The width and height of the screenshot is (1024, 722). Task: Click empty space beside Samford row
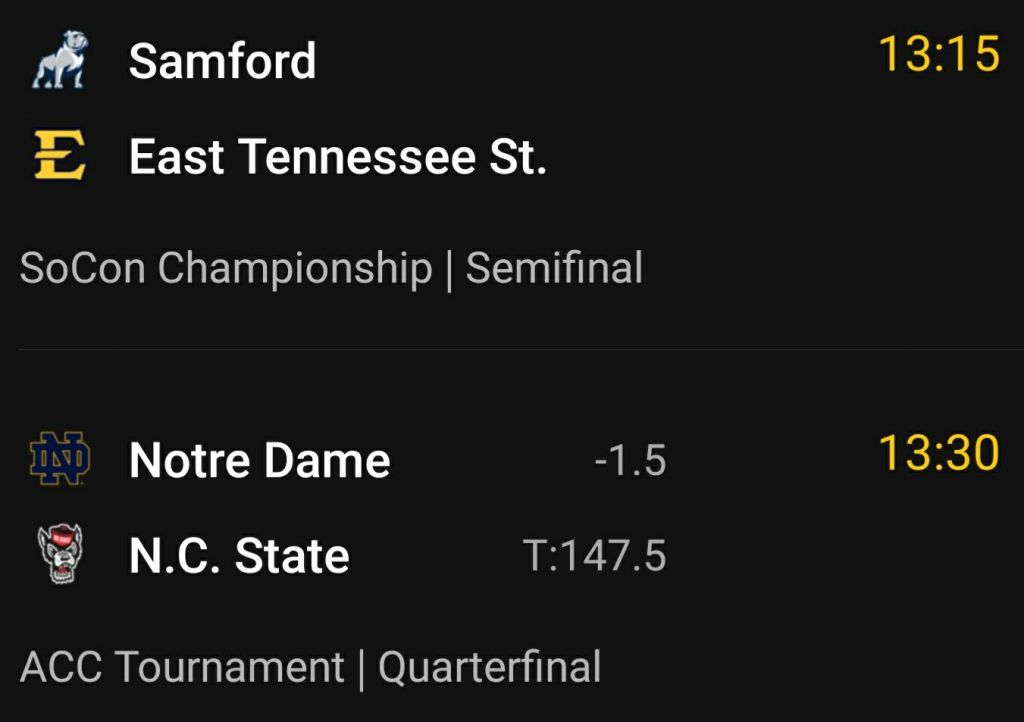pyautogui.click(x=600, y=60)
